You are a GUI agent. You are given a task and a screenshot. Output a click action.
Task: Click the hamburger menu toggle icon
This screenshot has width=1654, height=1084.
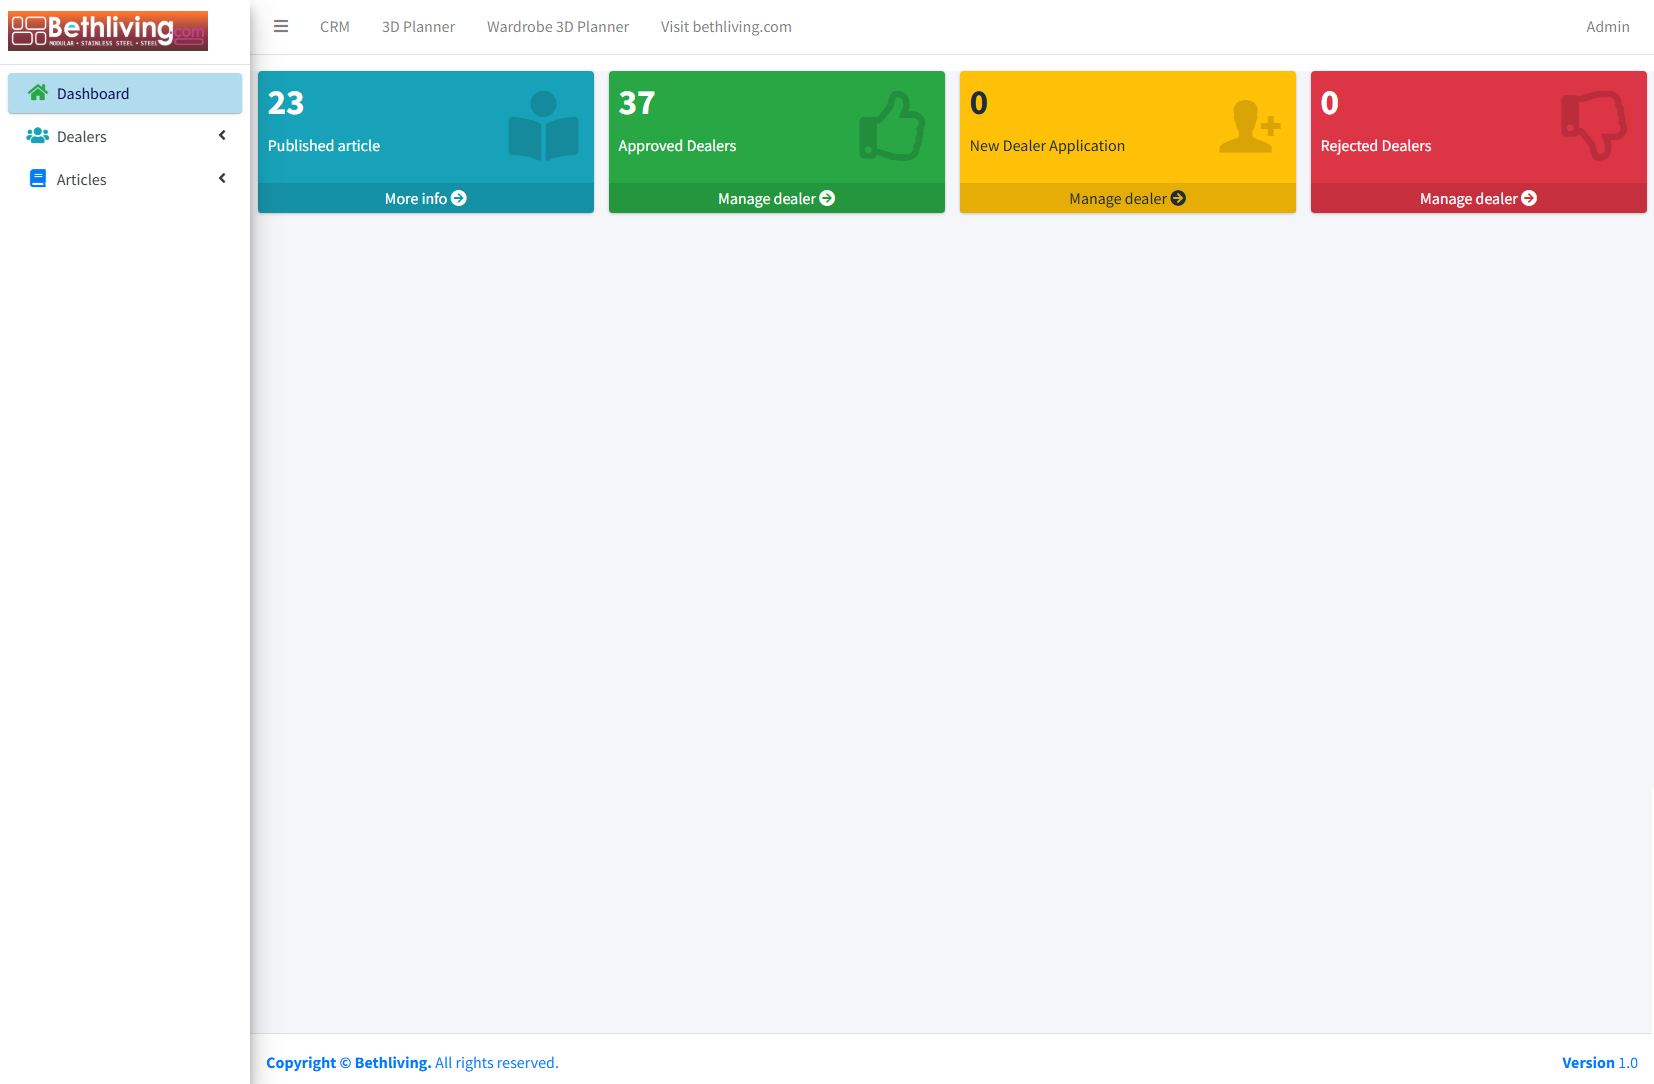(x=281, y=27)
